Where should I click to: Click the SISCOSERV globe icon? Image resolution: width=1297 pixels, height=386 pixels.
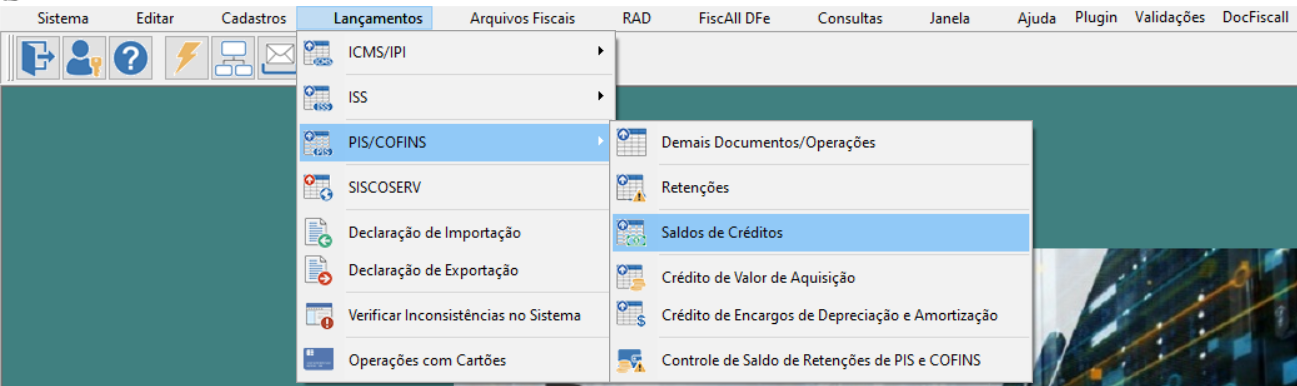coord(318,188)
